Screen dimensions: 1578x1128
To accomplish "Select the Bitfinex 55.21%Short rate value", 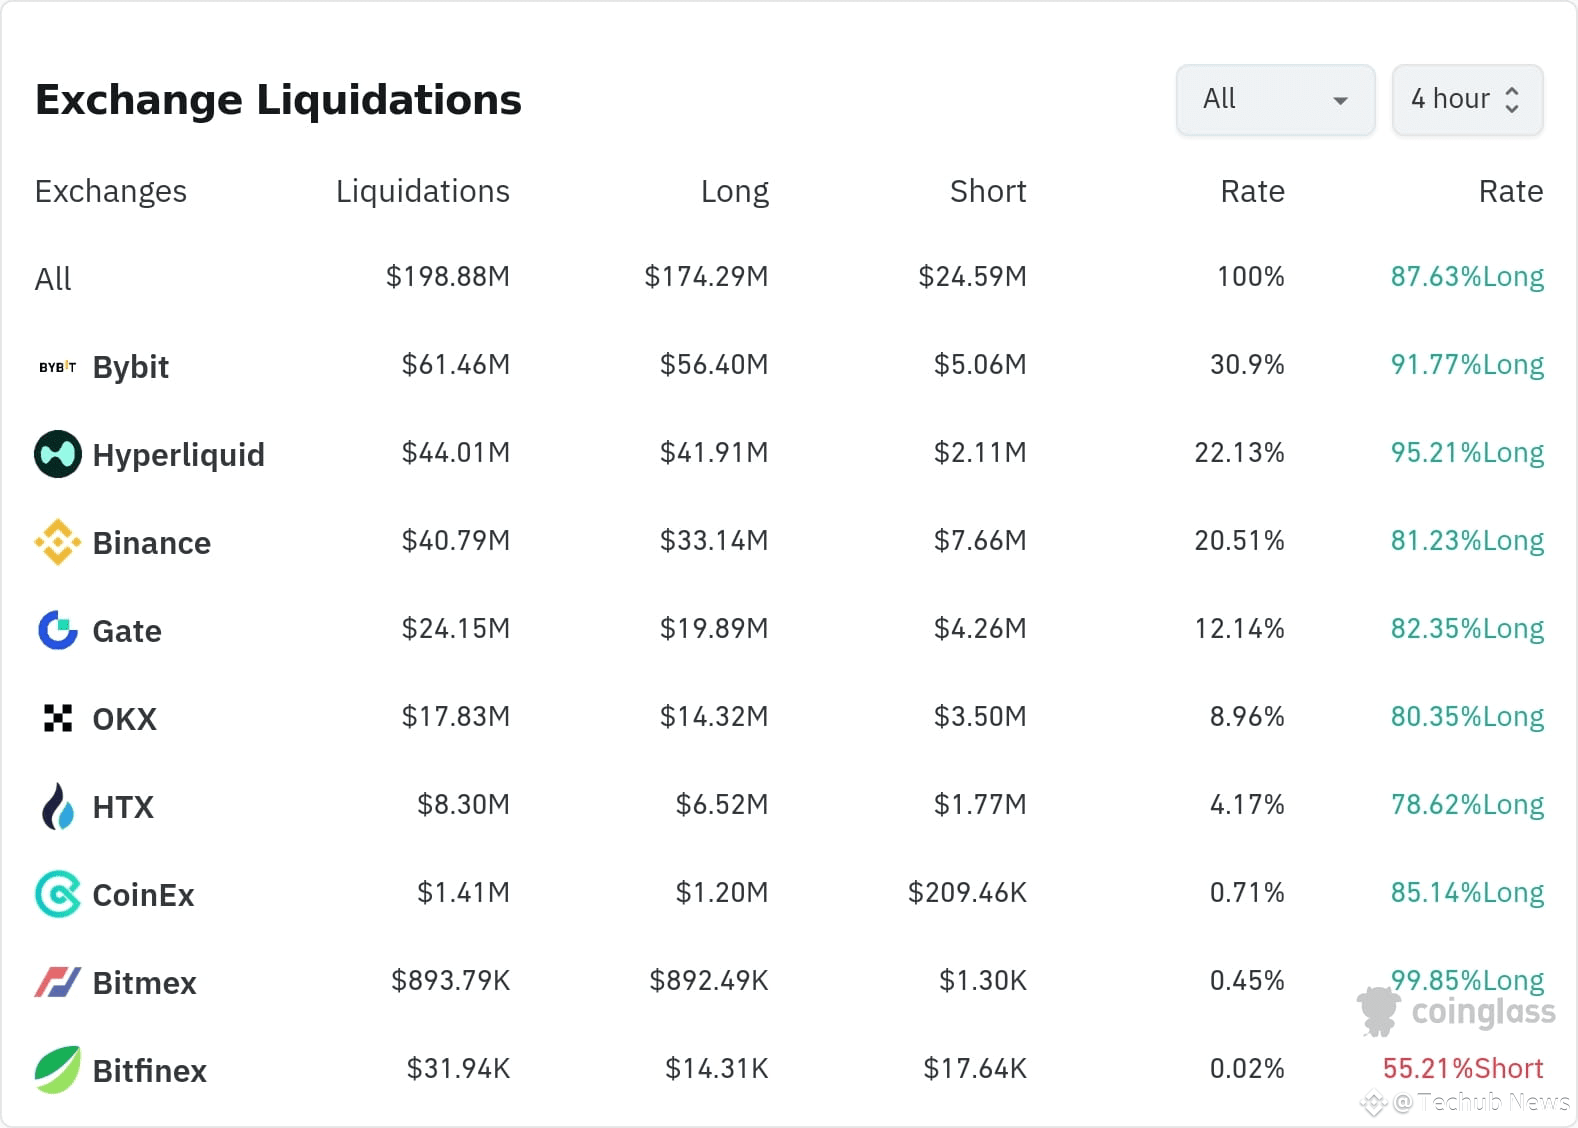I will [1462, 1068].
